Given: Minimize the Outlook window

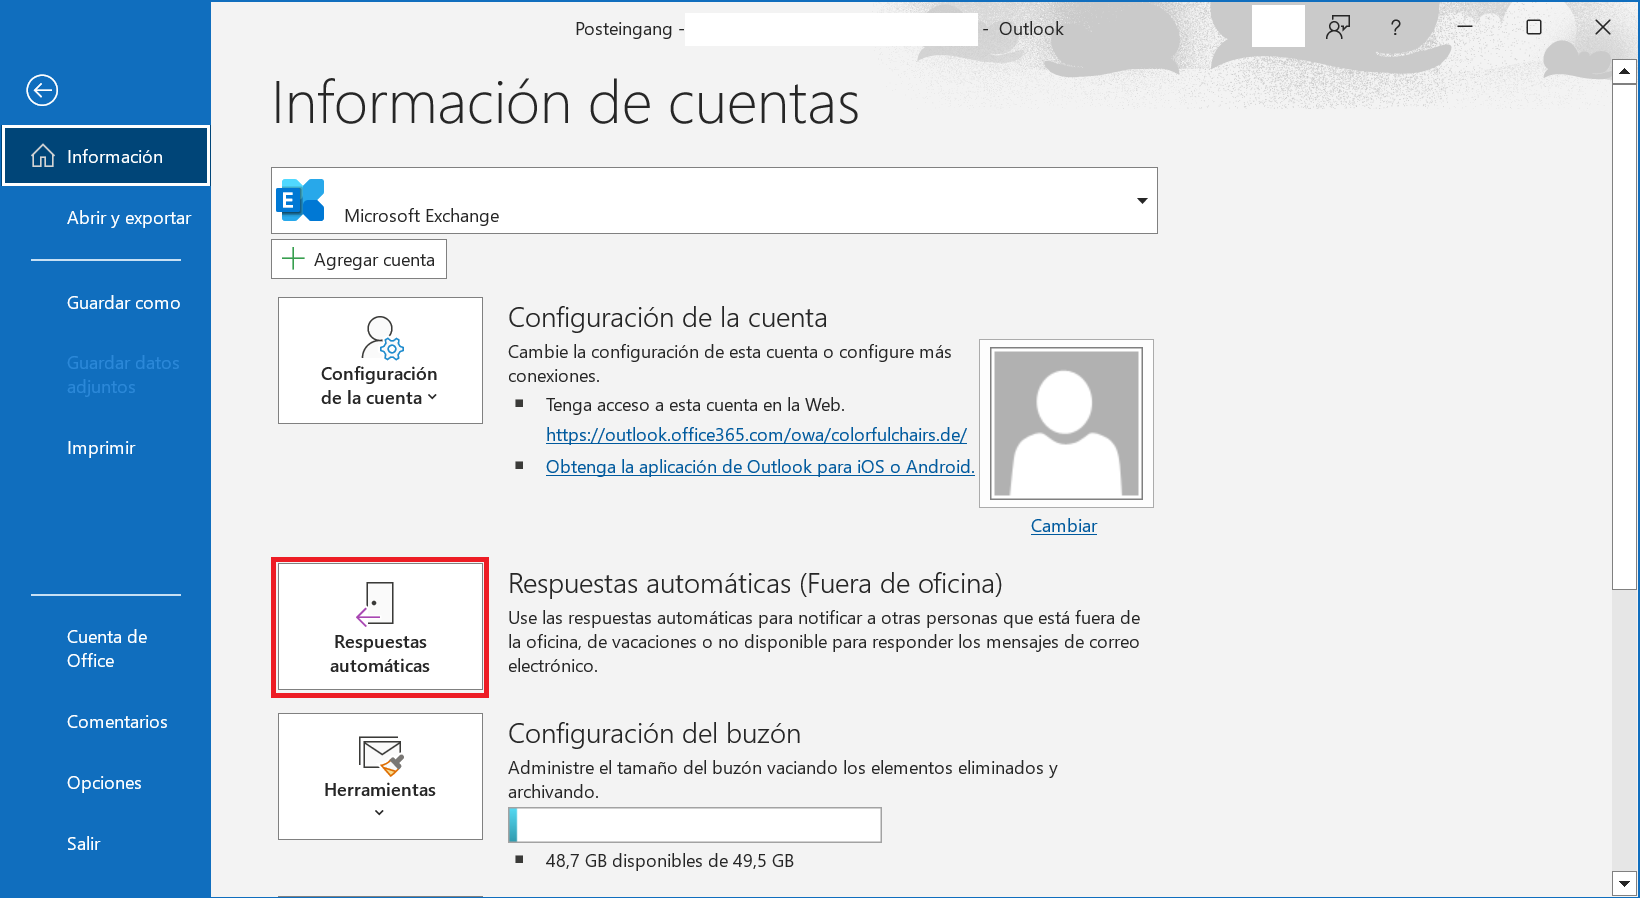Looking at the screenshot, I should click(x=1465, y=27).
